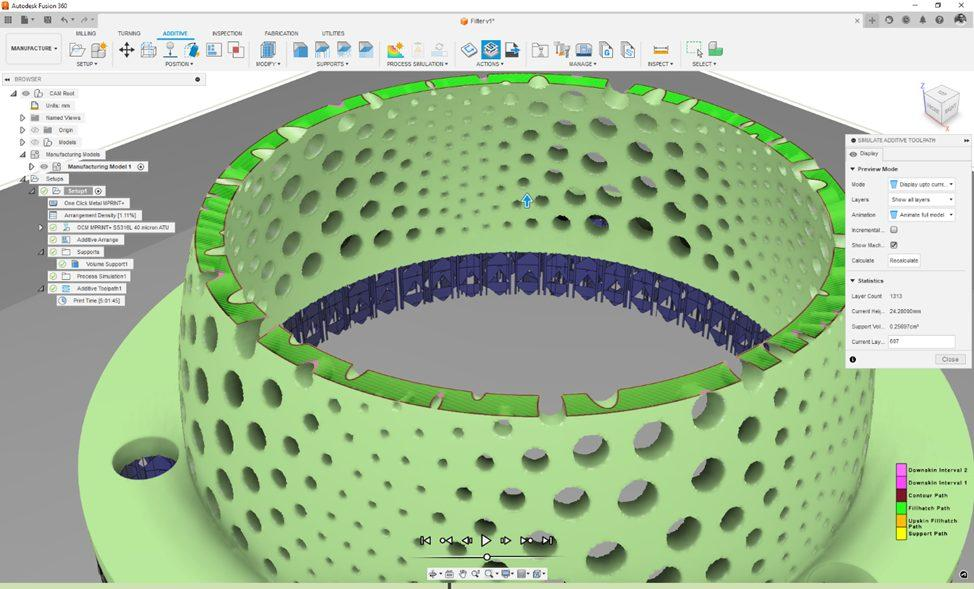Click Close in Simulate Additive Toolpath panel
This screenshot has height=589, width=974.
pyautogui.click(x=950, y=359)
